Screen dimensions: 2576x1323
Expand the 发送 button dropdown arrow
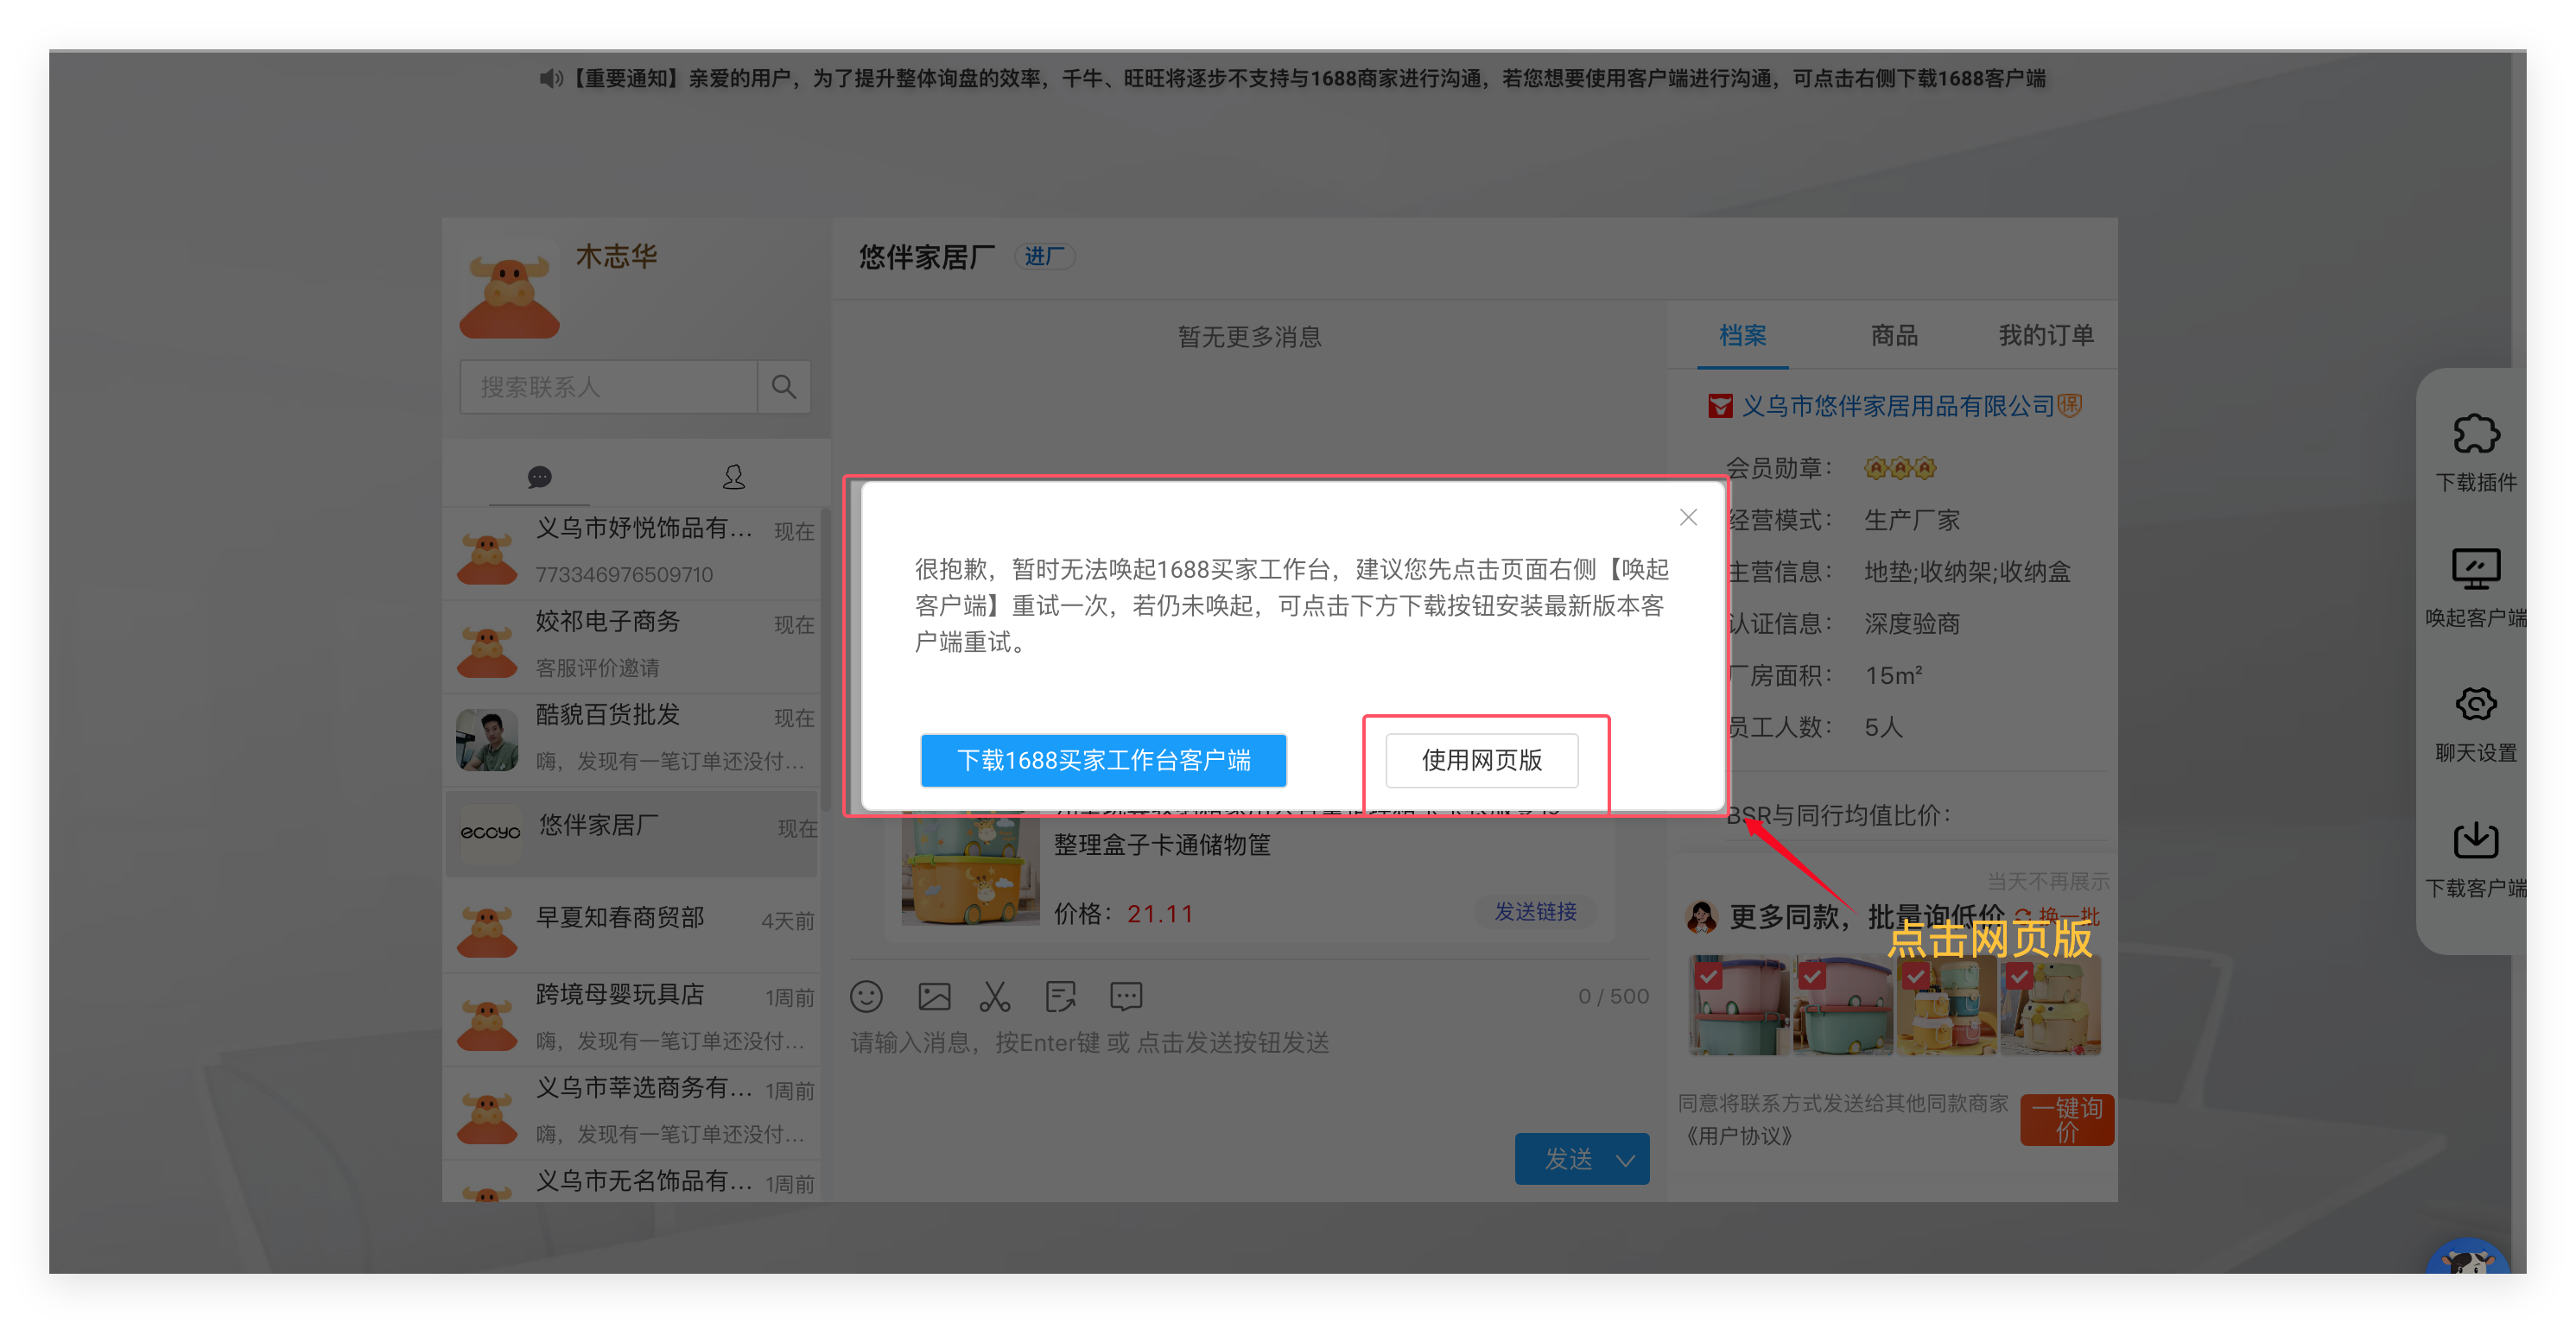click(1626, 1160)
